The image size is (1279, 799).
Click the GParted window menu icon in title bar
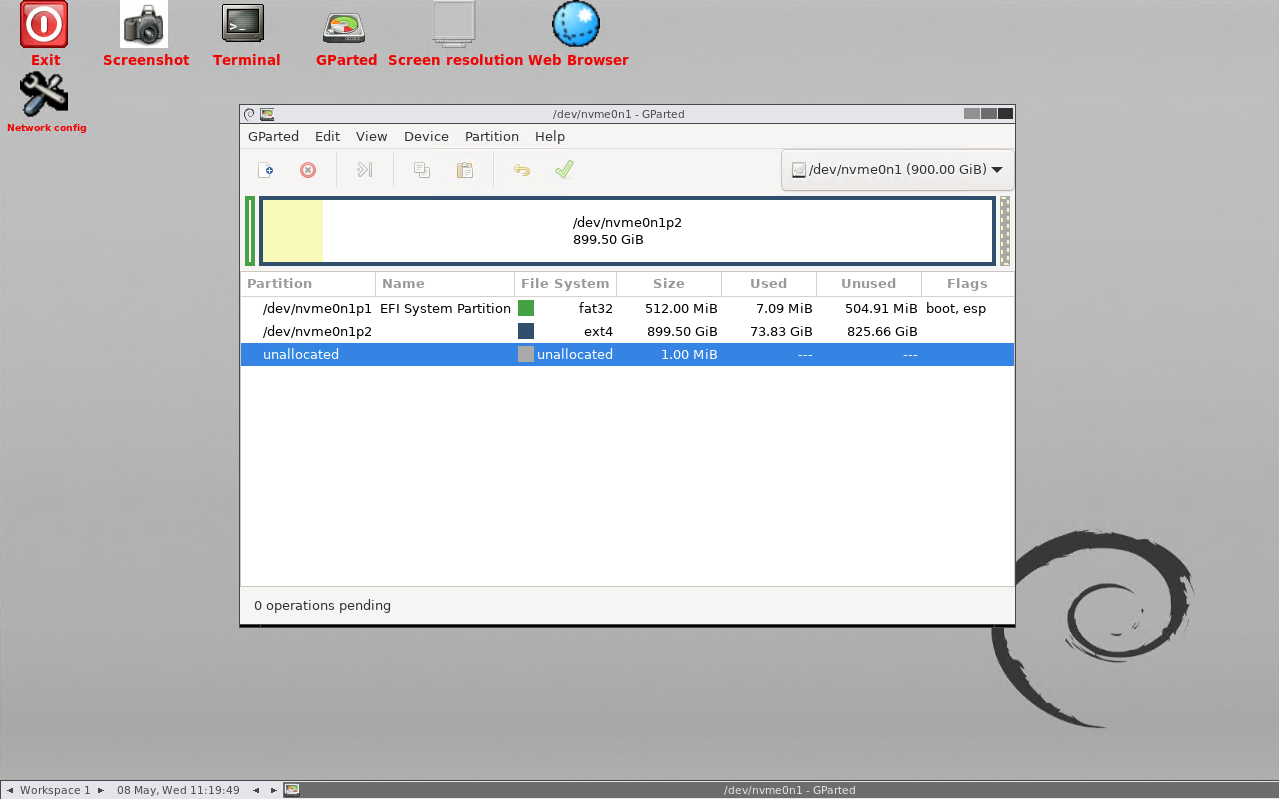pos(250,114)
